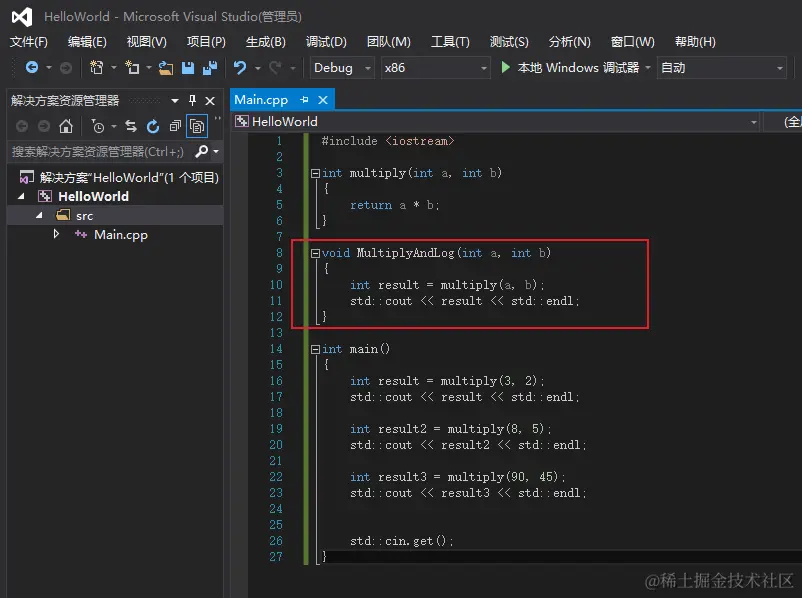The image size is (802, 598).
Task: Toggle Show All Files in Solution Explorer
Action: (x=197, y=126)
